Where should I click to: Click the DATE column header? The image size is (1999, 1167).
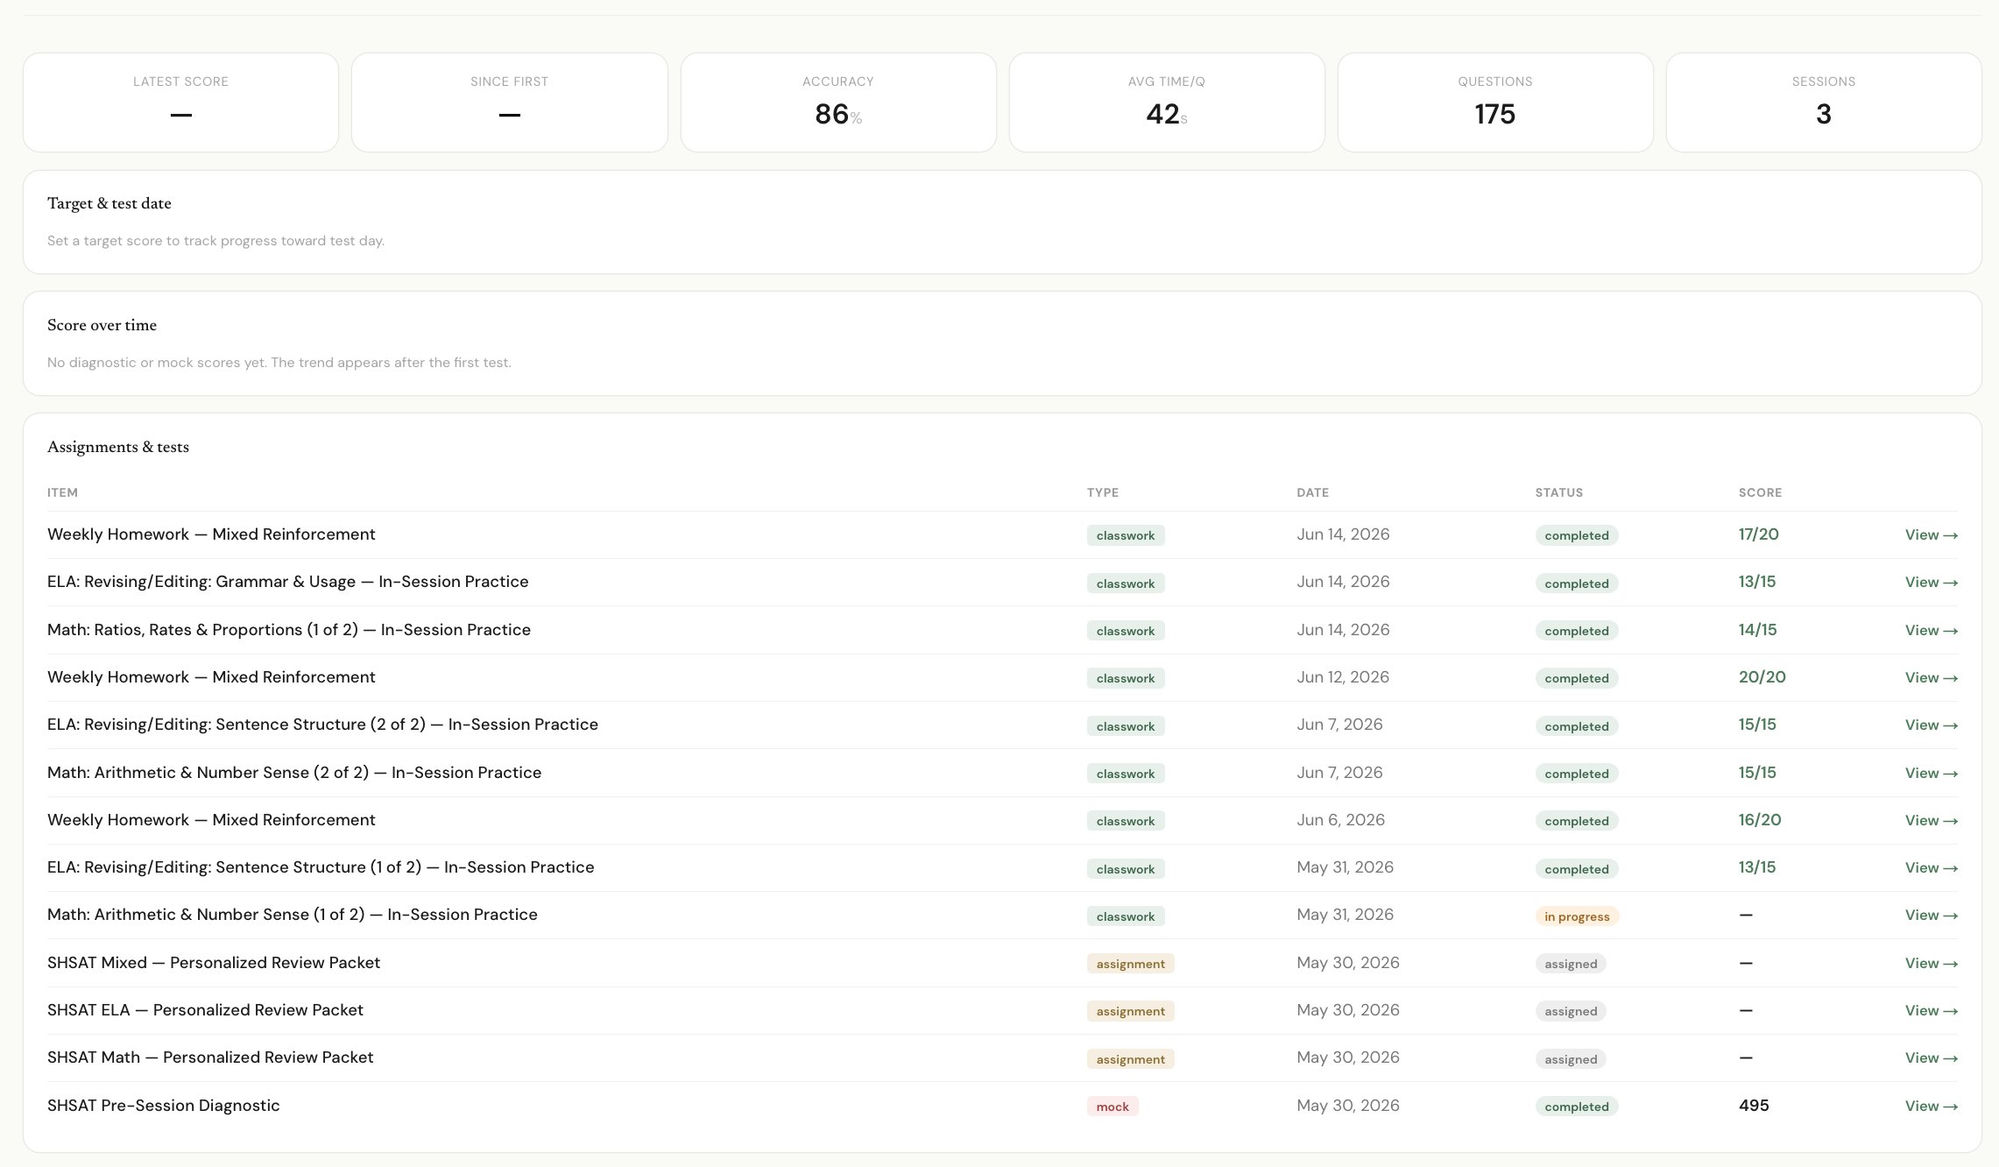pyautogui.click(x=1313, y=493)
